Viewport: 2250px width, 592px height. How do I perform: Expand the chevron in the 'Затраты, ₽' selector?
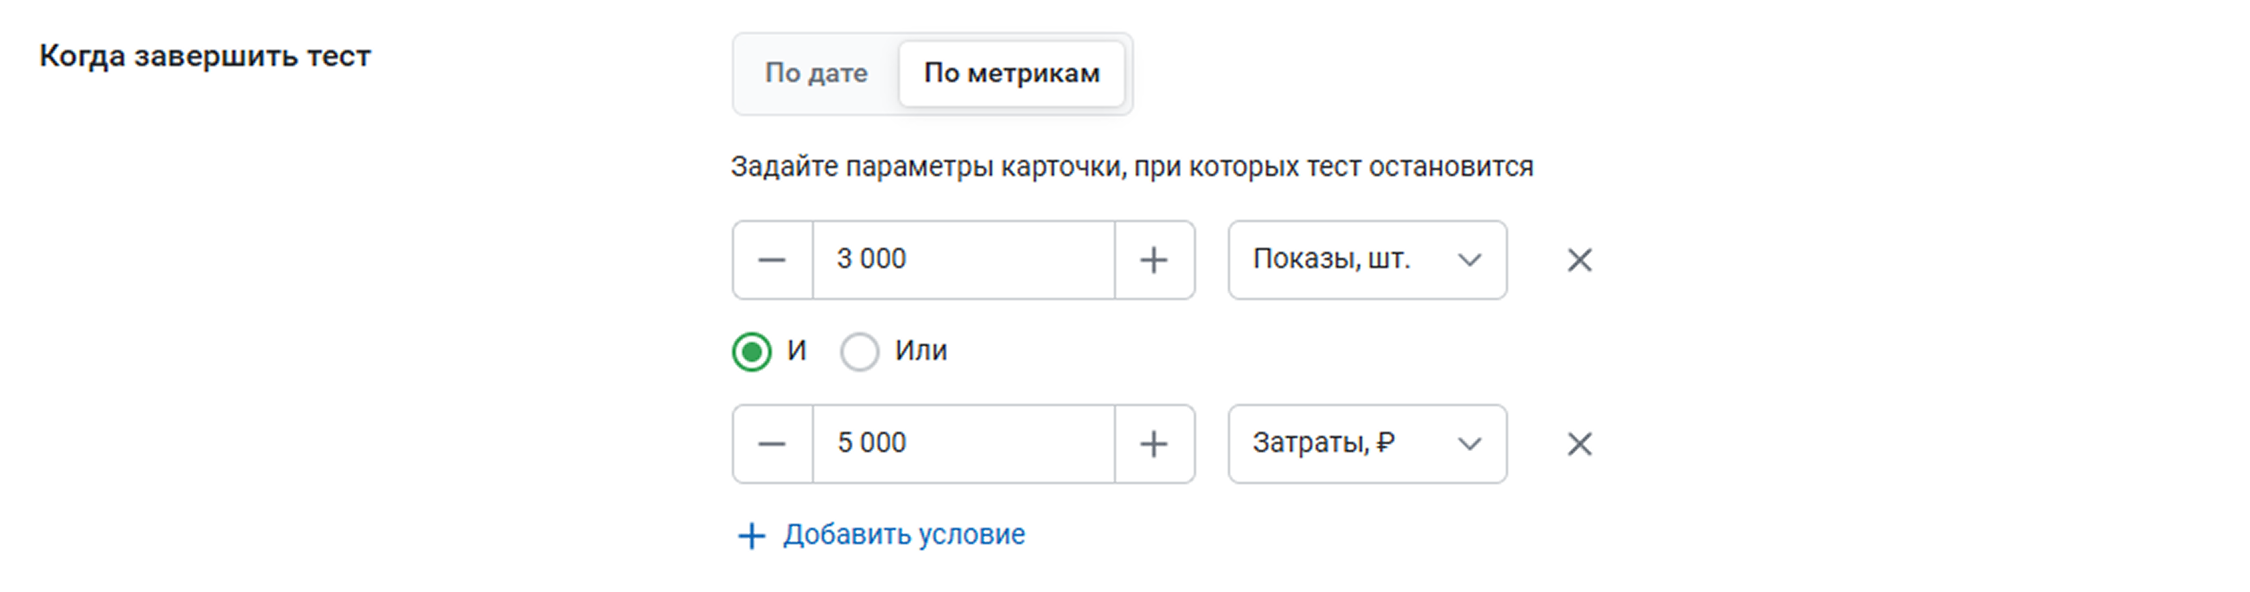(x=1469, y=444)
